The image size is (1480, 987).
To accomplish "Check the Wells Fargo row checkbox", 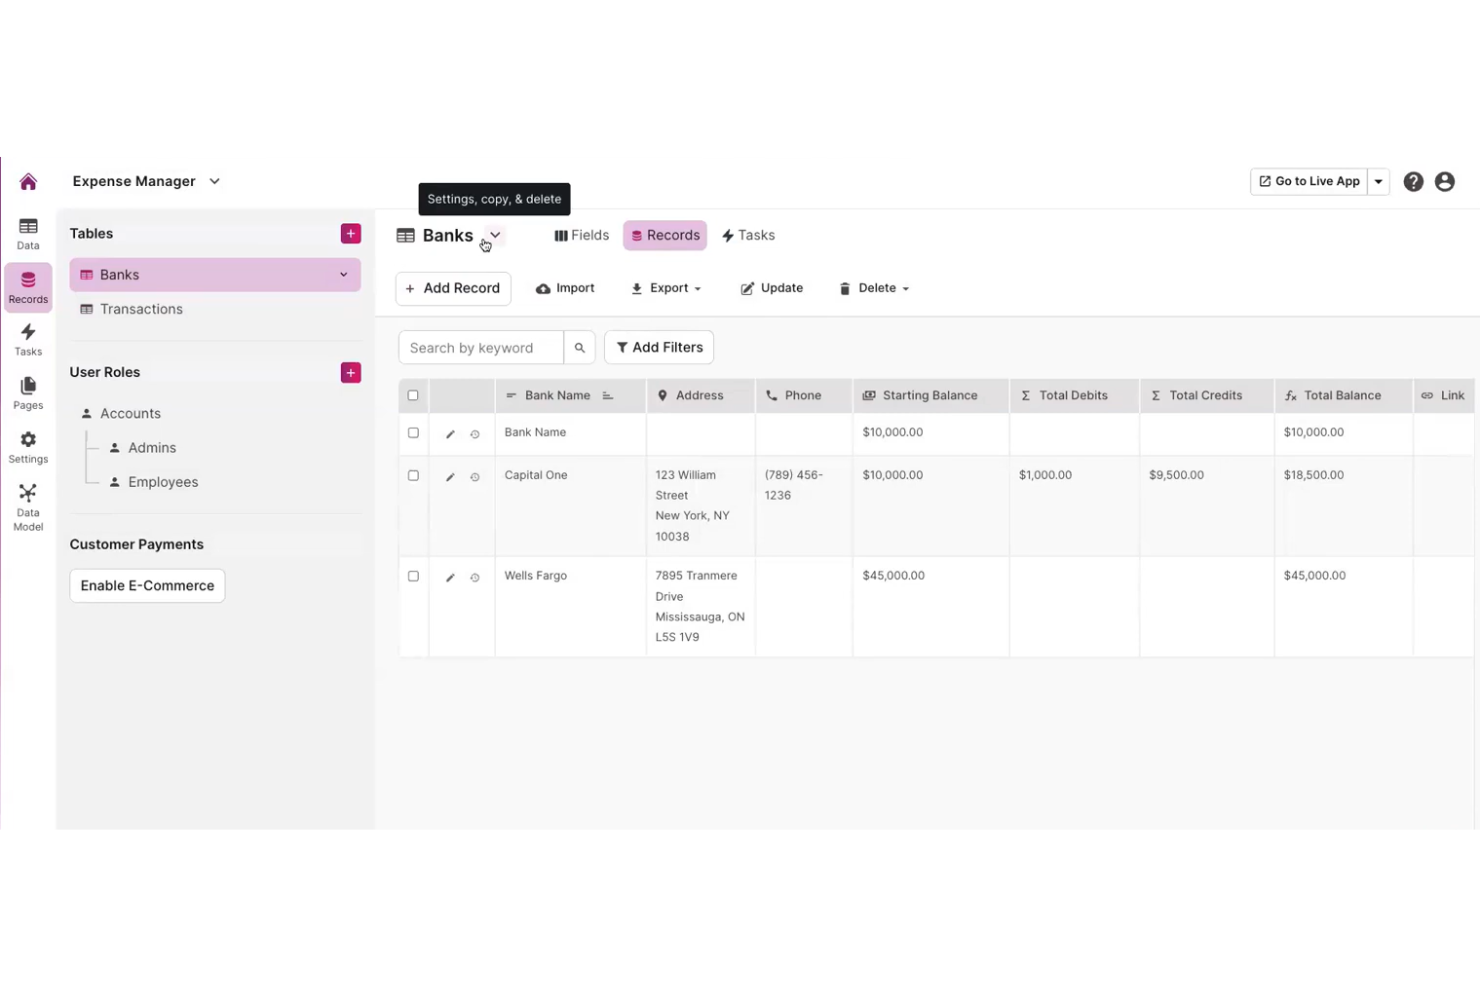I will tap(413, 576).
